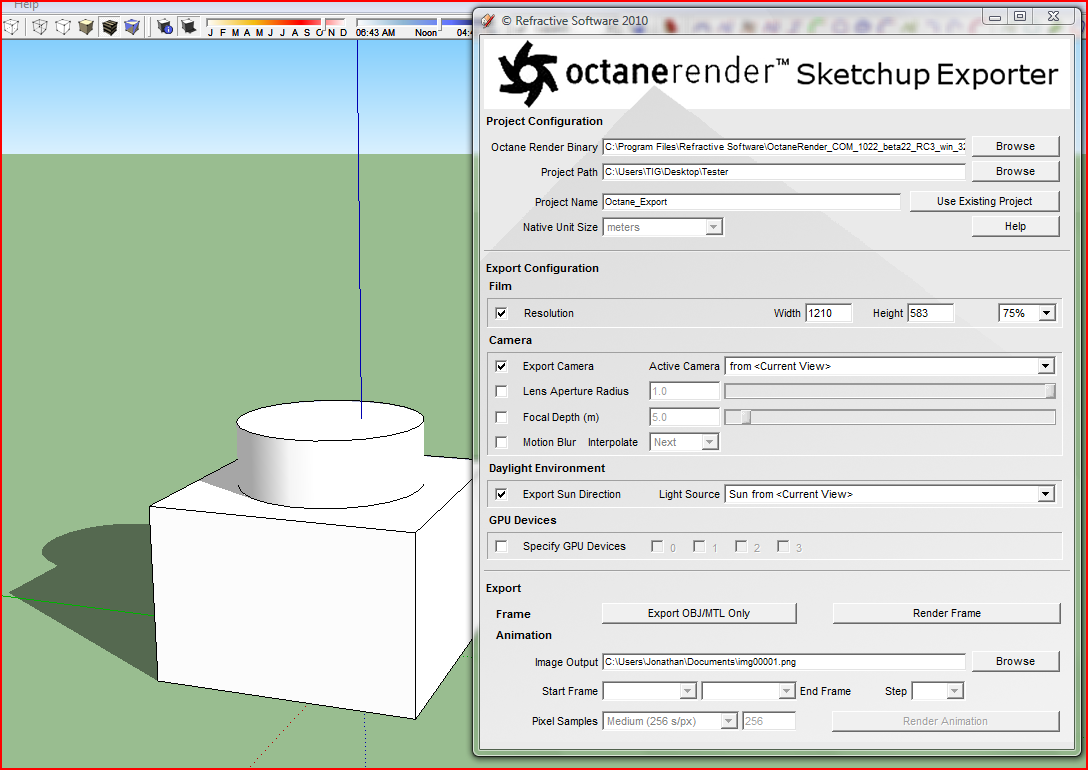Click the Octane Render Binary path field
The image size is (1088, 770).
[x=783, y=146]
